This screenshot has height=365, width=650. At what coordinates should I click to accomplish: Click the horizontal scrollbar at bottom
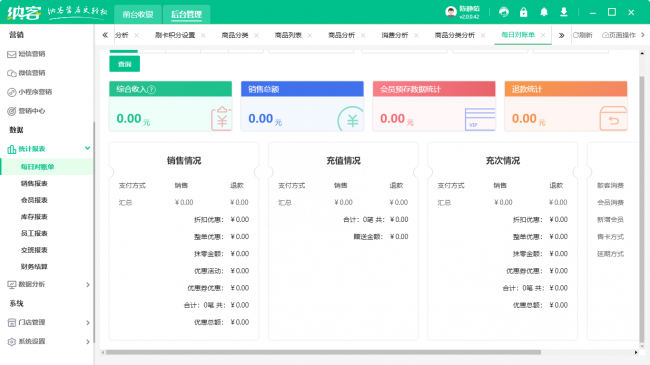tap(323, 352)
